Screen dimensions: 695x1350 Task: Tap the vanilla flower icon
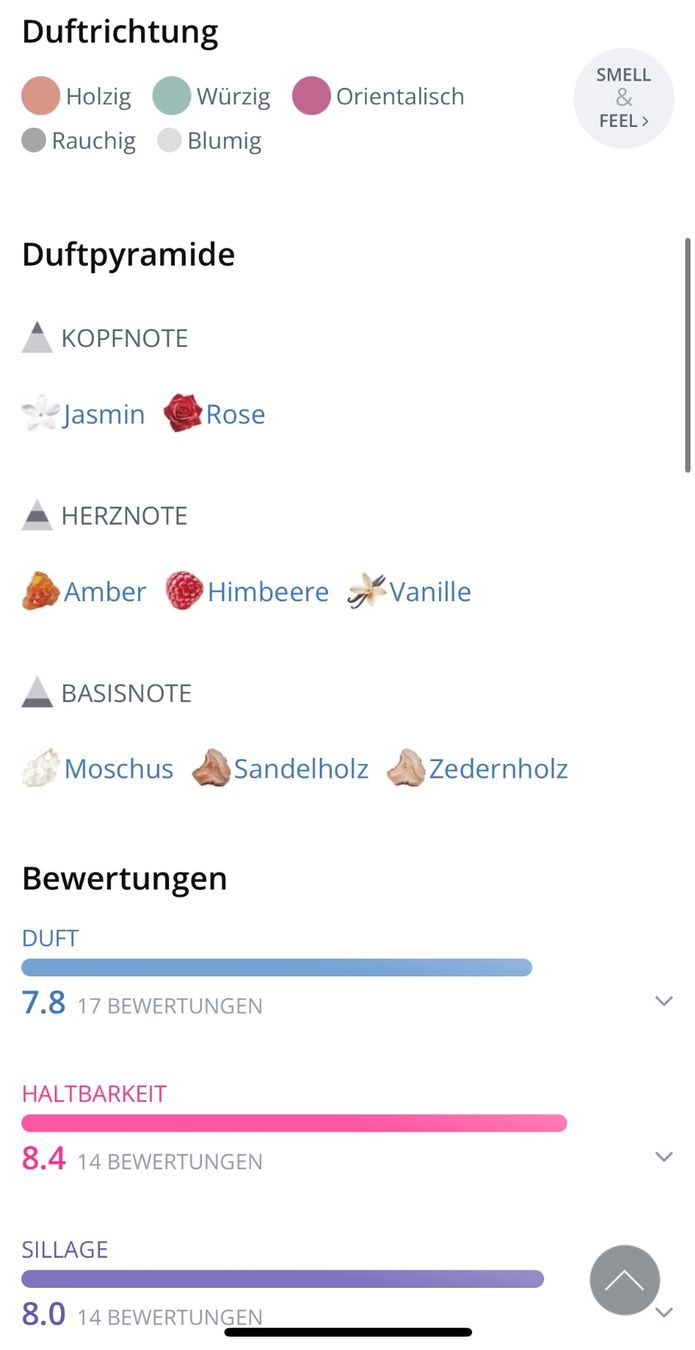[367, 591]
